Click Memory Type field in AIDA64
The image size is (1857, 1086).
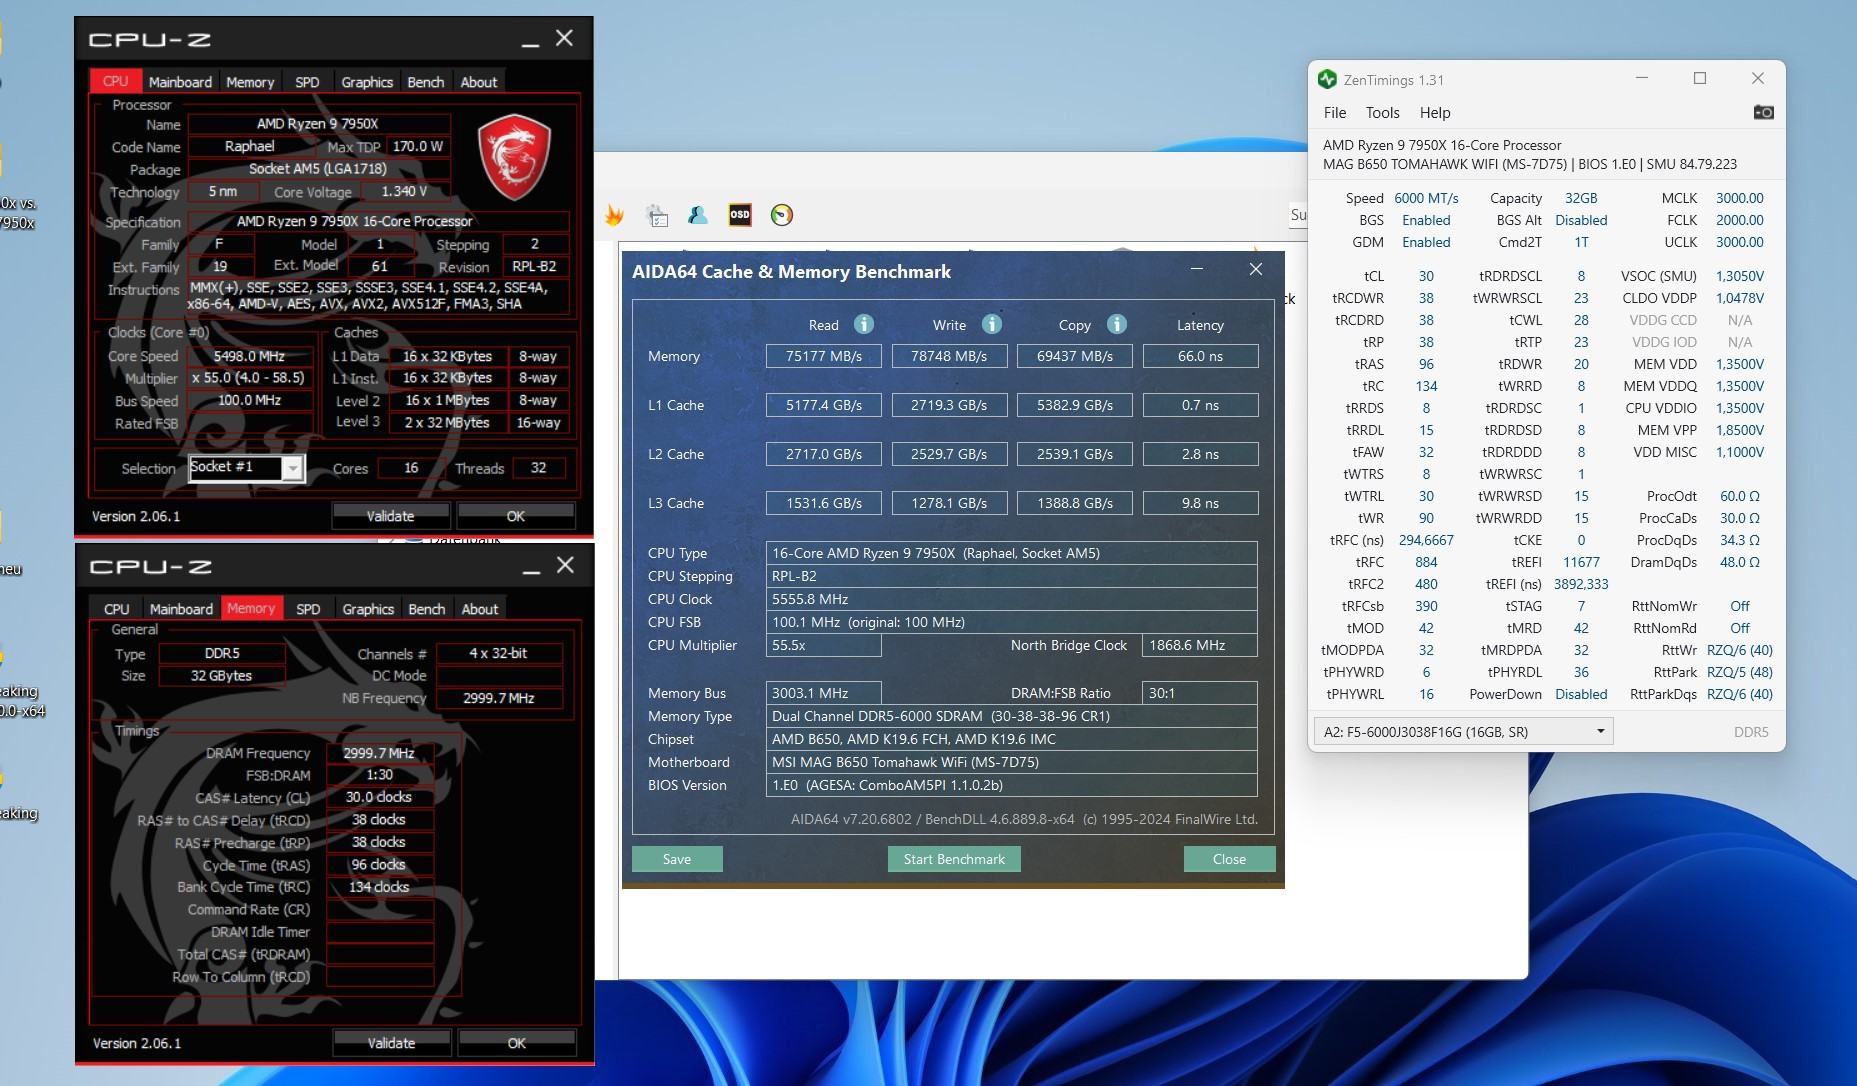(x=1012, y=716)
